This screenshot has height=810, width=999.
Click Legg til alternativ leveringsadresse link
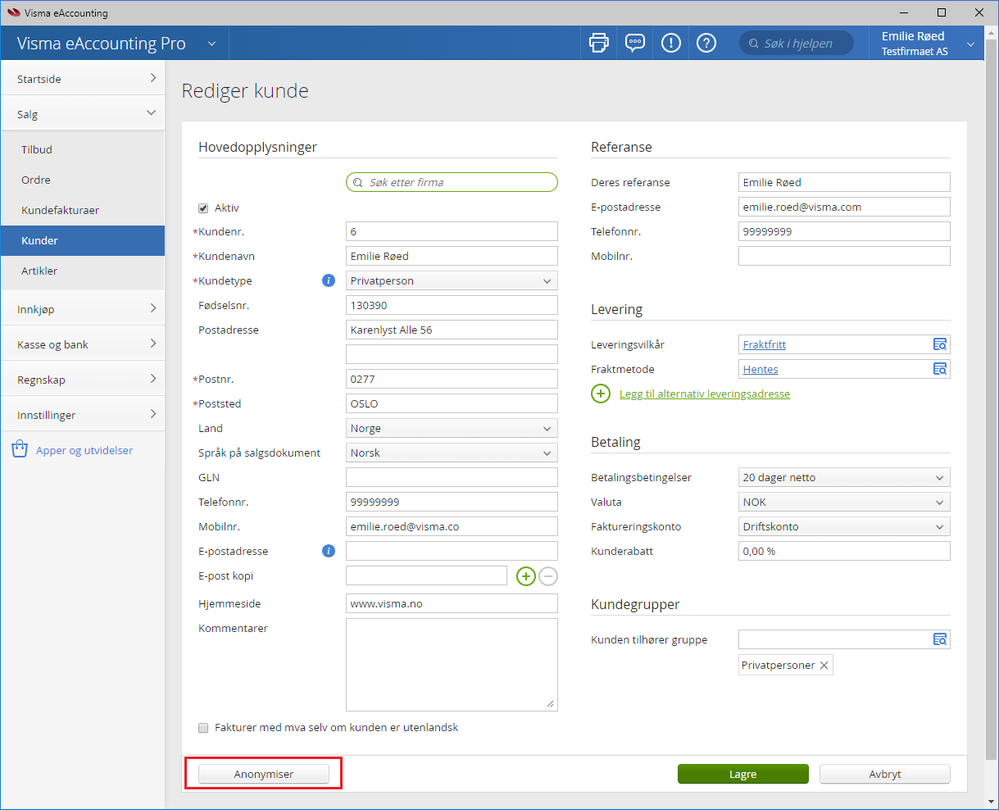point(704,394)
